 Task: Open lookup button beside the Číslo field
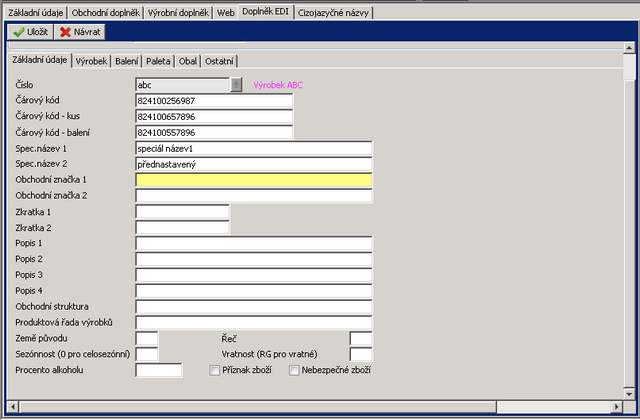click(x=236, y=85)
